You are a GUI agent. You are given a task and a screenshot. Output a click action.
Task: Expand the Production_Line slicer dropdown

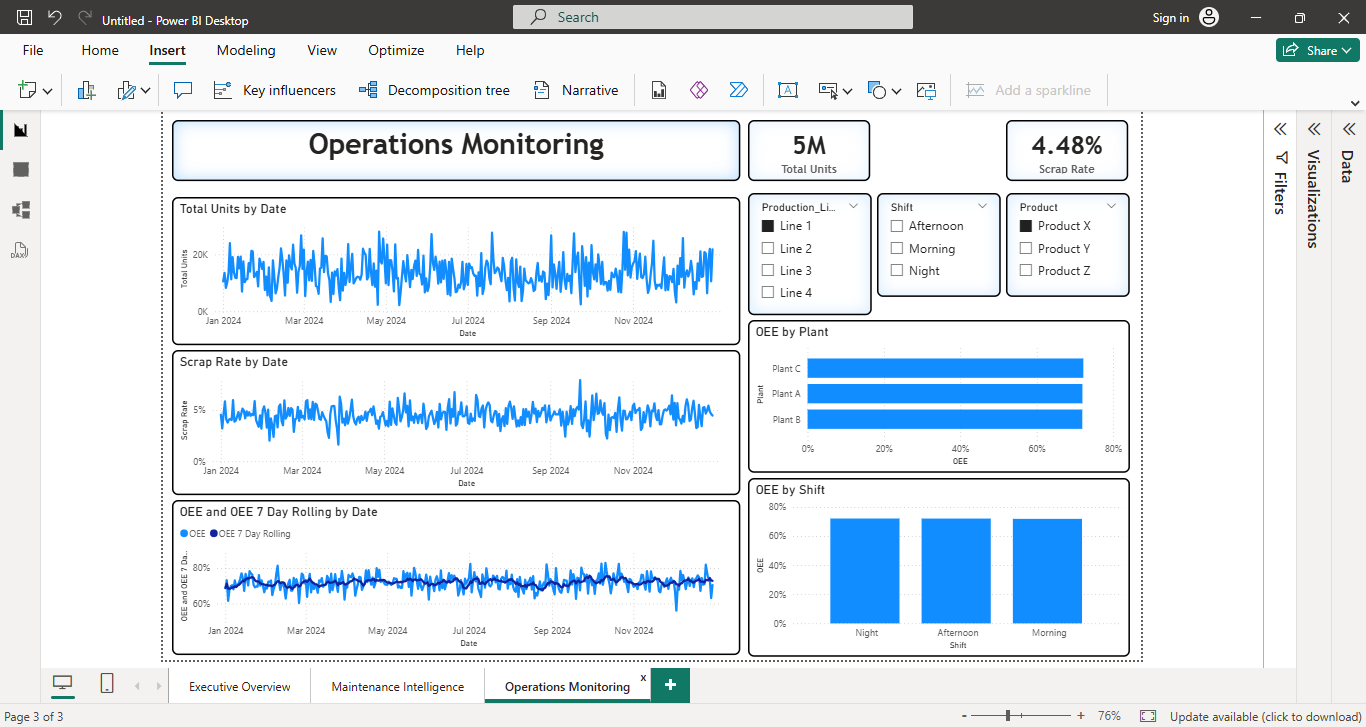(x=853, y=206)
